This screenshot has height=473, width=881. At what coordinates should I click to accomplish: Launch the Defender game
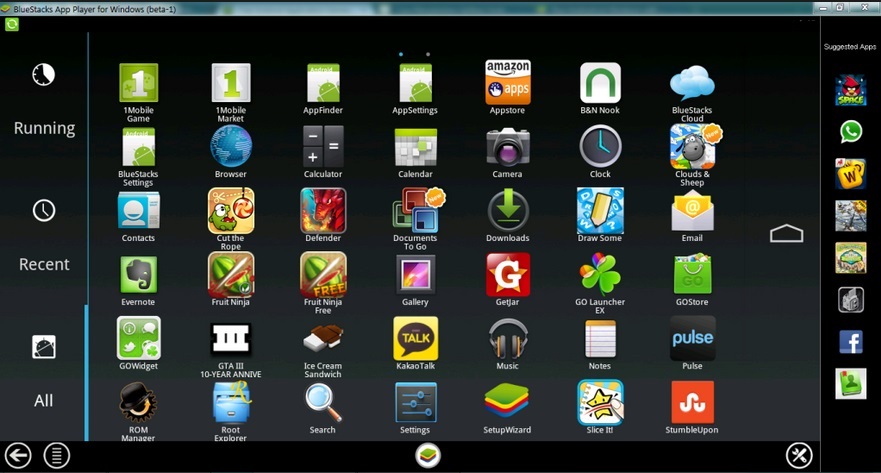(323, 211)
